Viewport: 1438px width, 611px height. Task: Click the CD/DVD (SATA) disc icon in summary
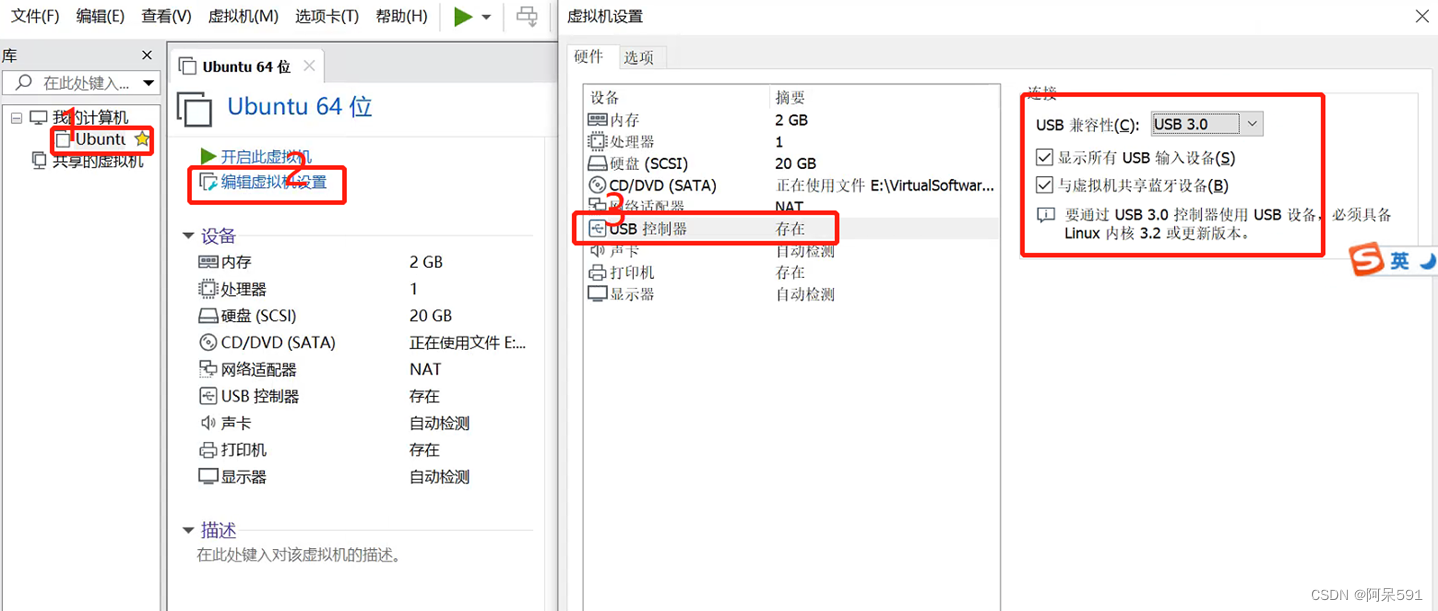pos(208,342)
